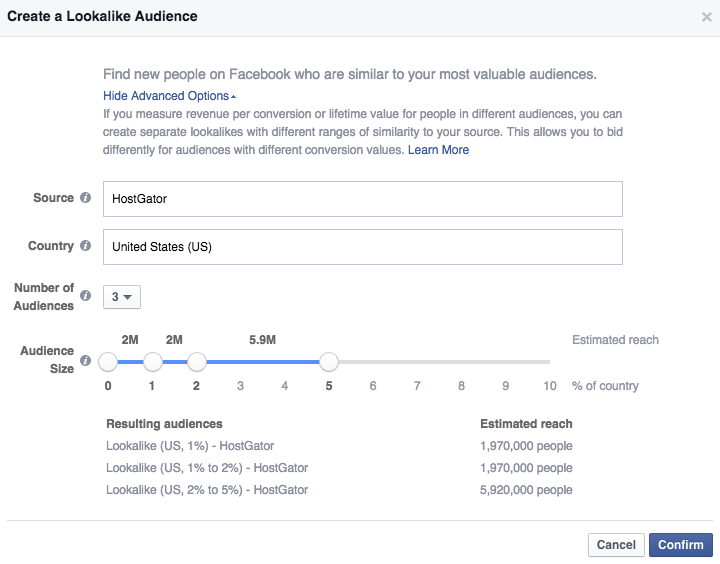
Task: Click the 7 mark on slider scale
Action: [x=417, y=386]
